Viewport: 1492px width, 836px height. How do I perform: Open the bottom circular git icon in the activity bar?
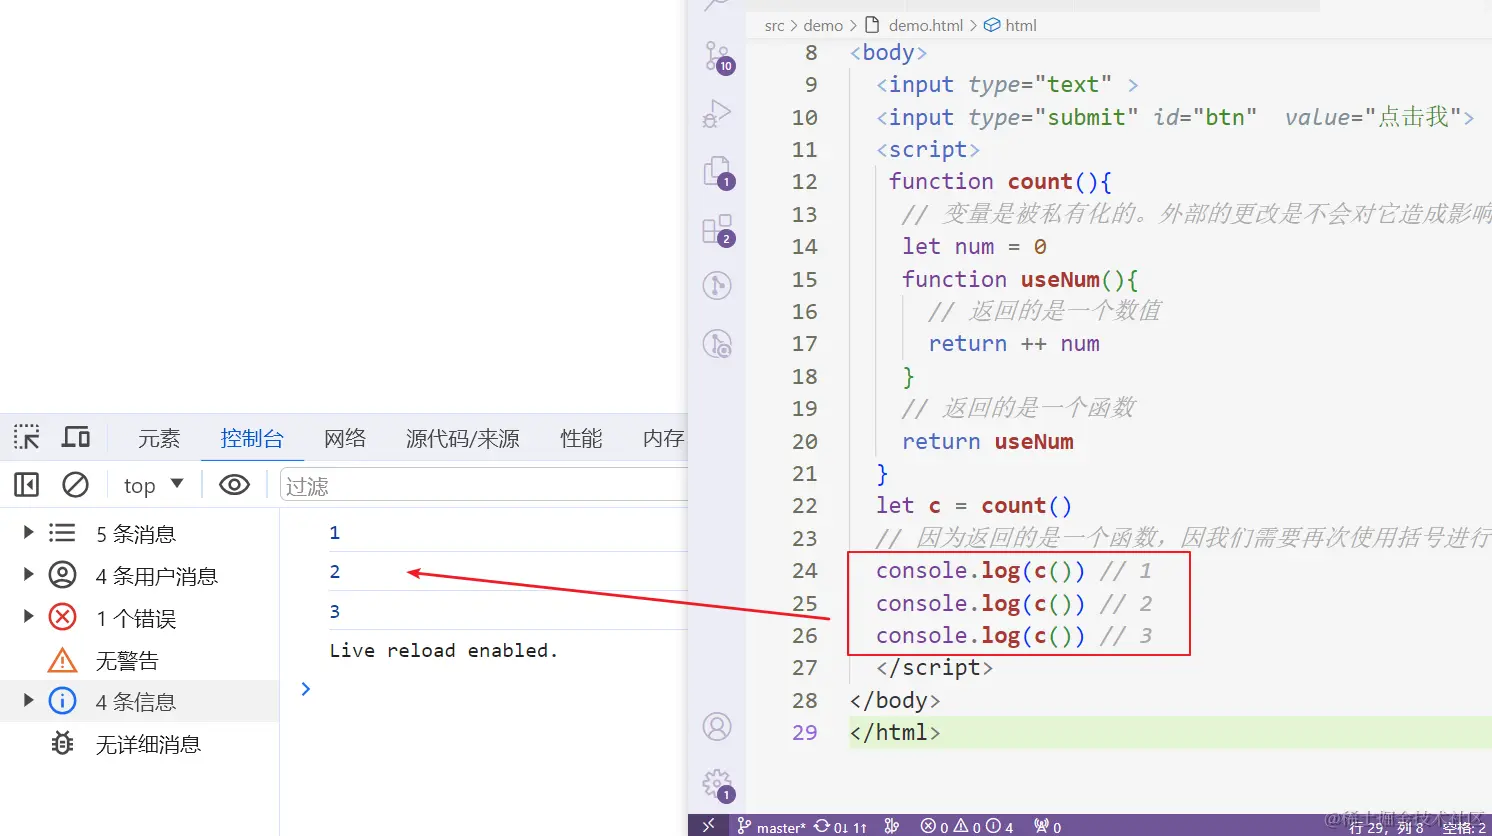(717, 344)
